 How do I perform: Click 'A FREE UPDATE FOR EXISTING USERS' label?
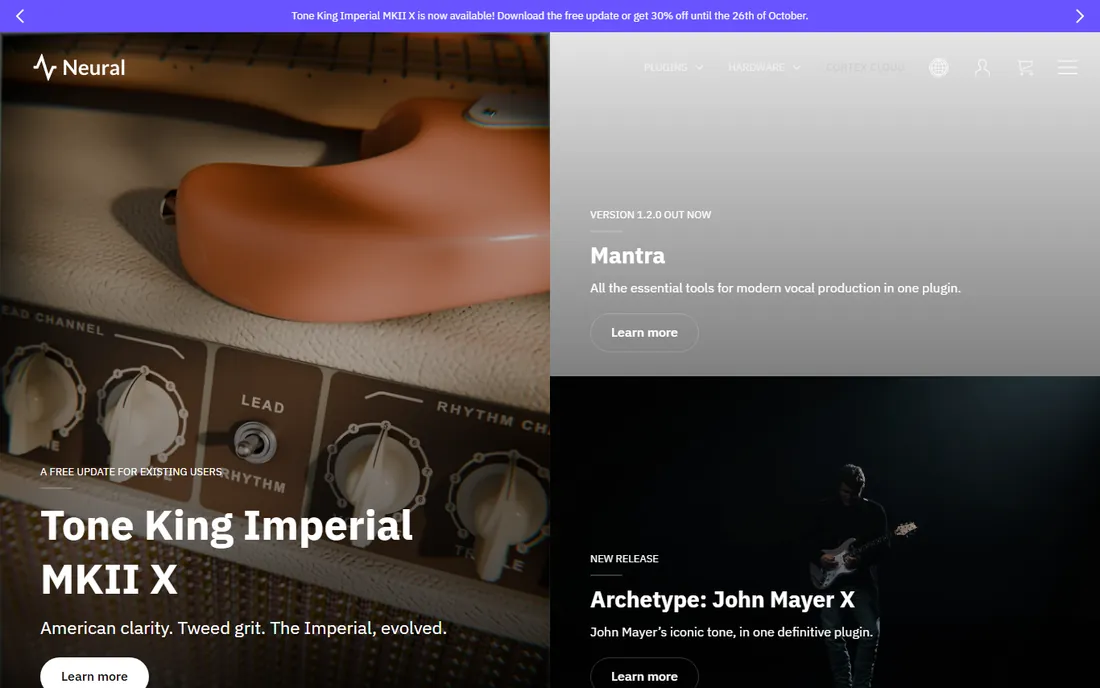(x=131, y=472)
